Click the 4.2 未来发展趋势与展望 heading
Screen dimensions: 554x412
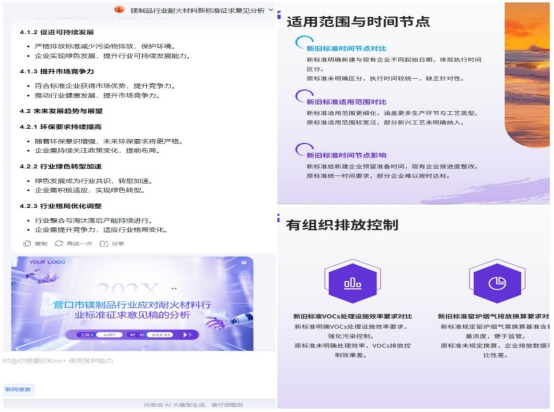point(61,111)
